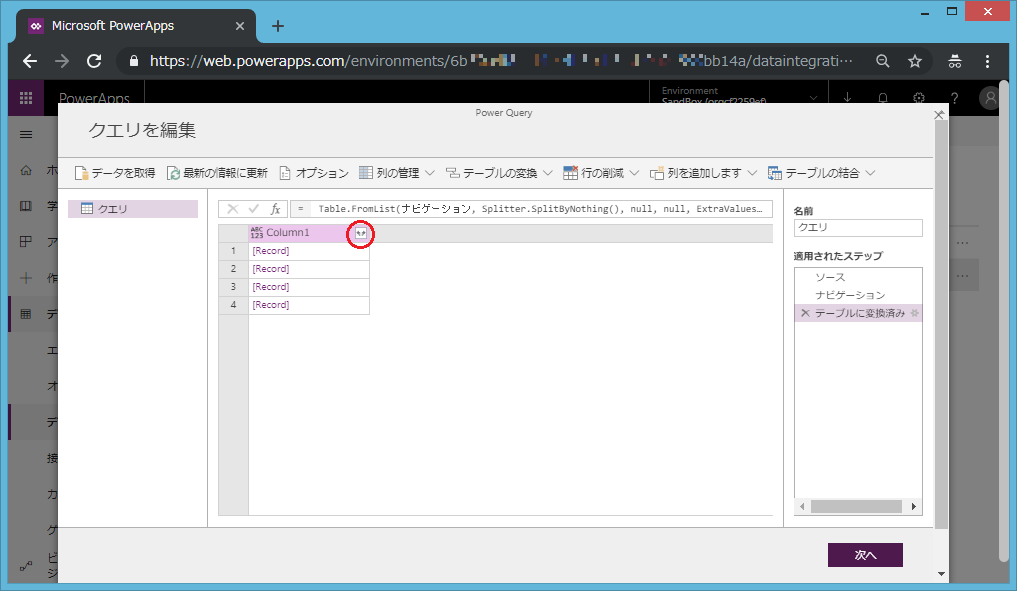Select the Microsoft PowerApps browser tab

coord(136,26)
